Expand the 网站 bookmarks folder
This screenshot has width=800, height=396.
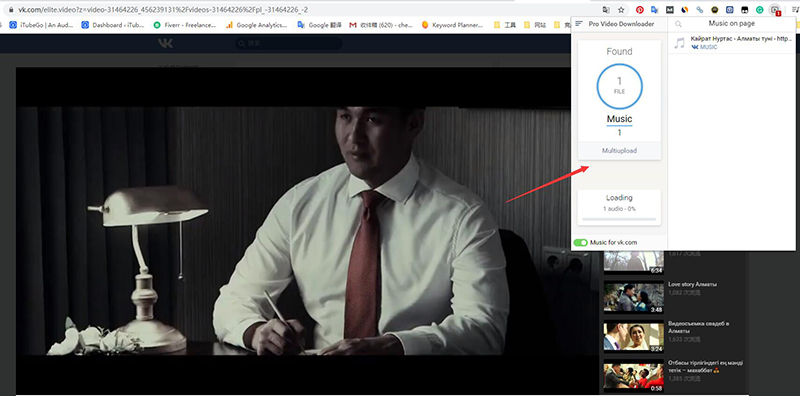(536, 24)
